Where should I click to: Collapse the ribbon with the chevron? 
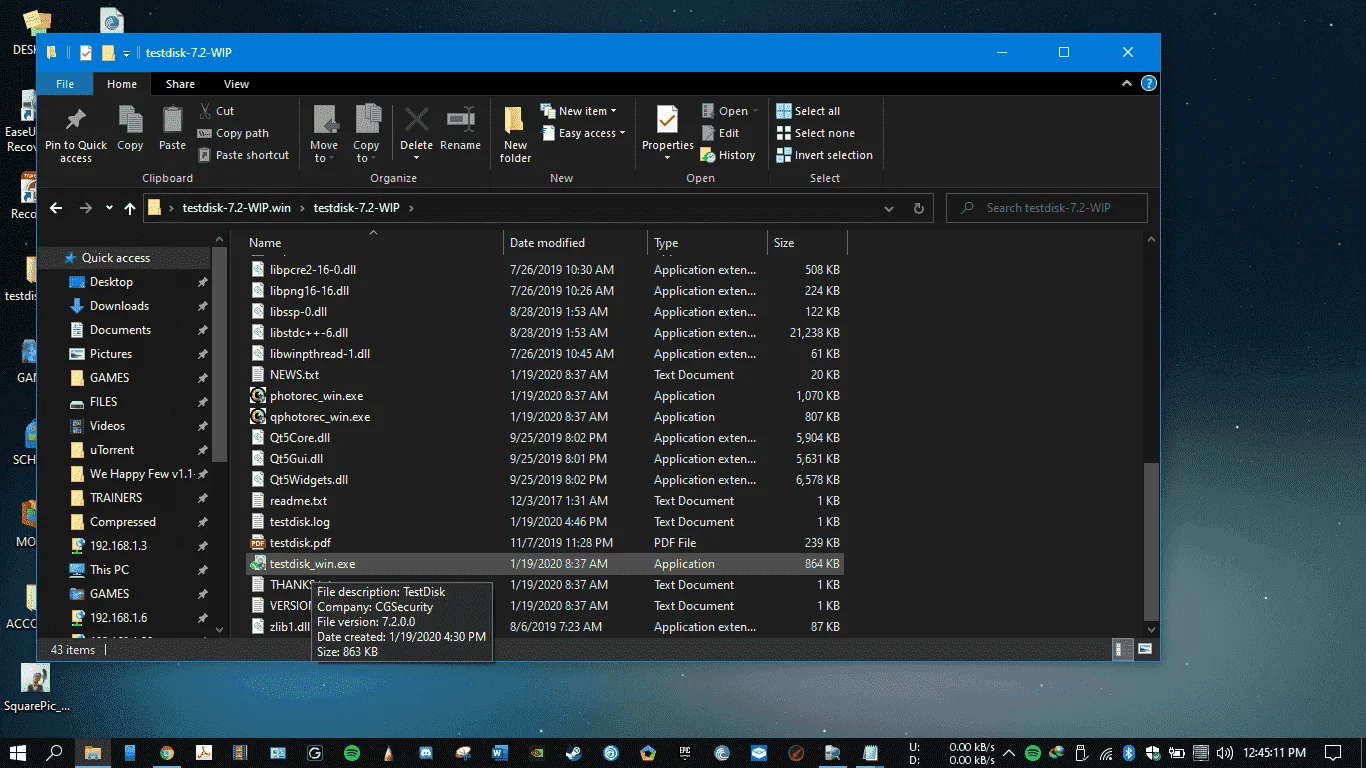tap(1128, 84)
